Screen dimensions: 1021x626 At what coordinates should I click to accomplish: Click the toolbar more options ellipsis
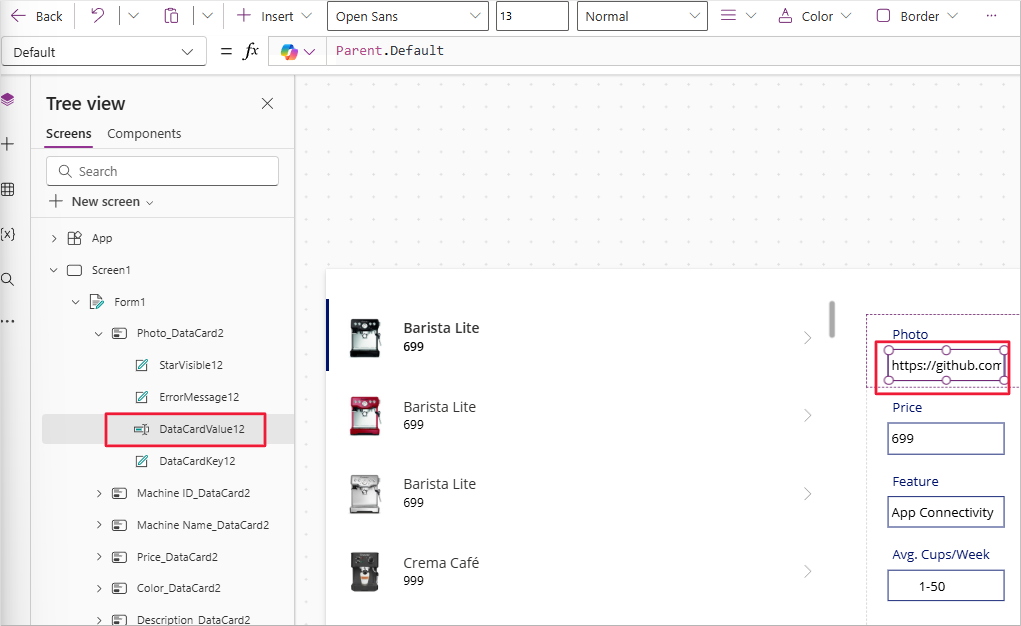[991, 16]
